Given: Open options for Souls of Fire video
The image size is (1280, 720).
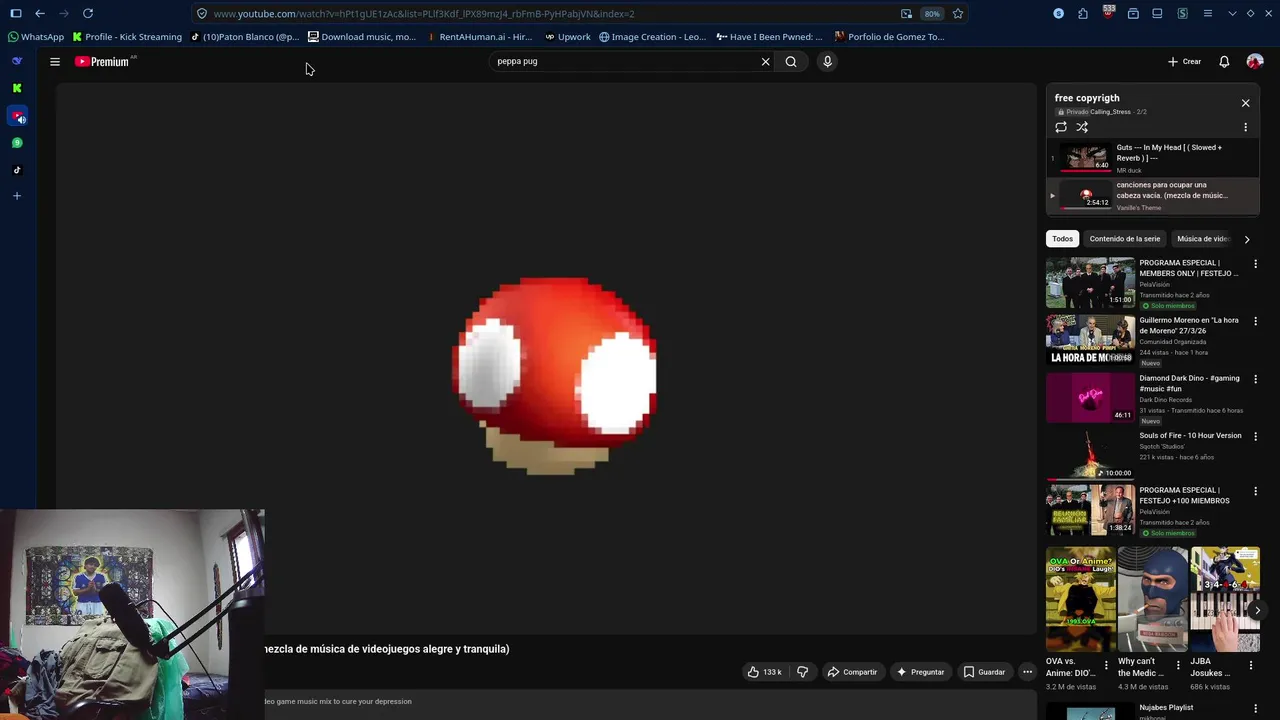Looking at the screenshot, I should (1255, 437).
